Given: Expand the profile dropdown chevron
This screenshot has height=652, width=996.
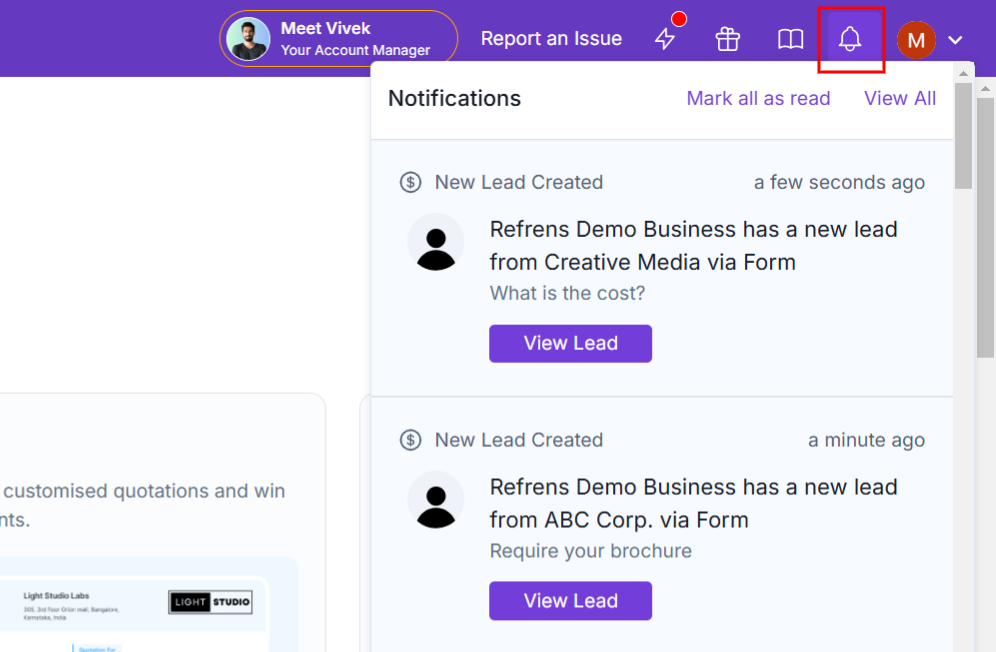Looking at the screenshot, I should (x=955, y=40).
